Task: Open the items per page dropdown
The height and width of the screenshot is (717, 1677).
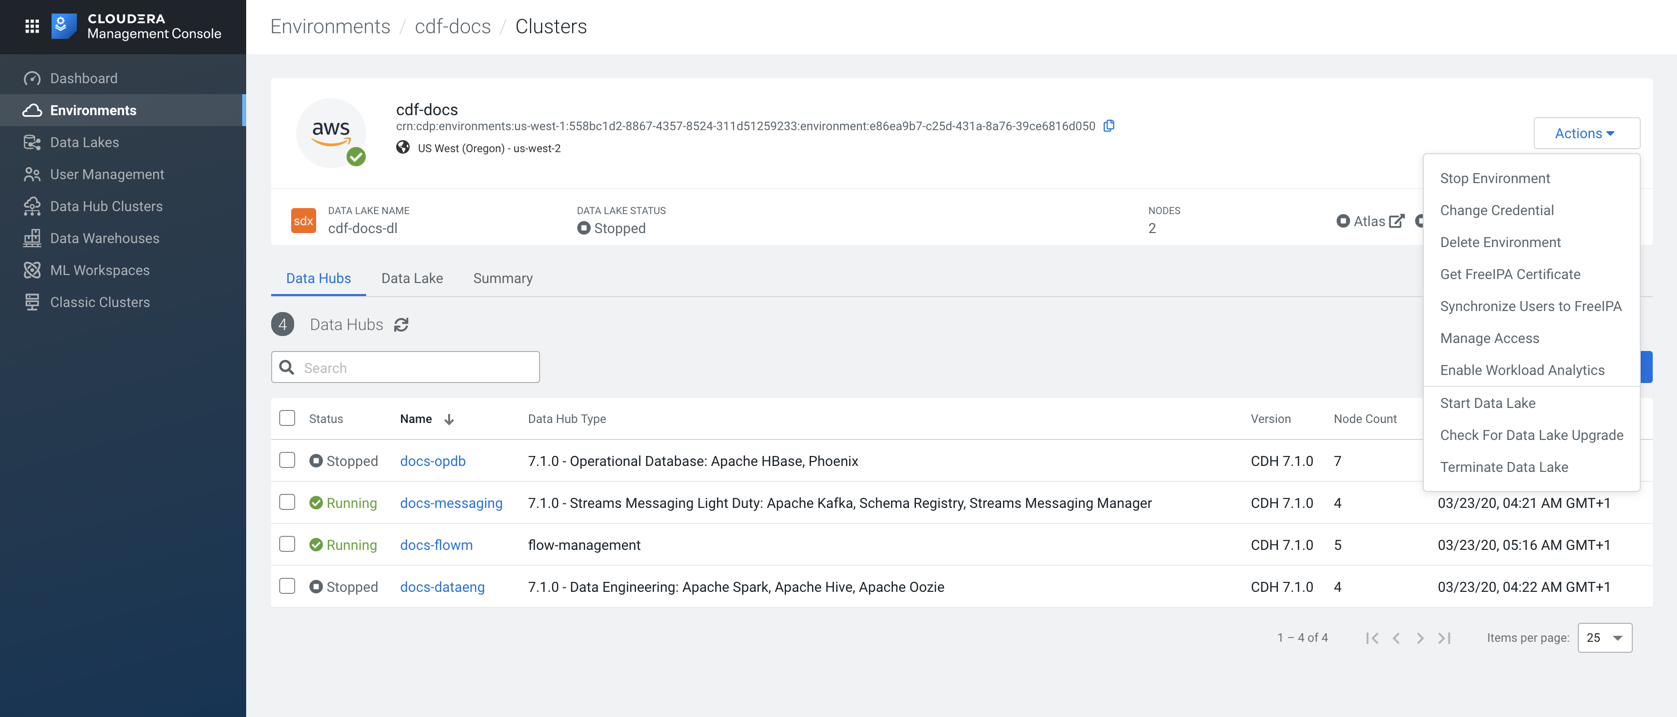Action: 1604,638
